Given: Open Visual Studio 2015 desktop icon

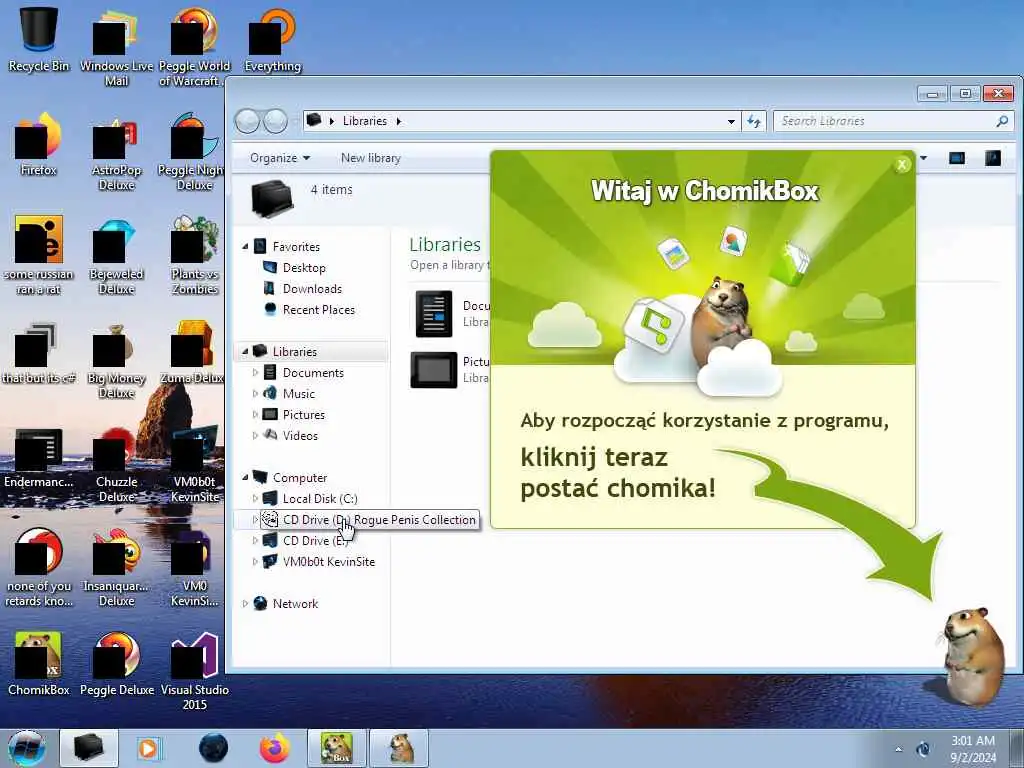Looking at the screenshot, I should point(195,671).
